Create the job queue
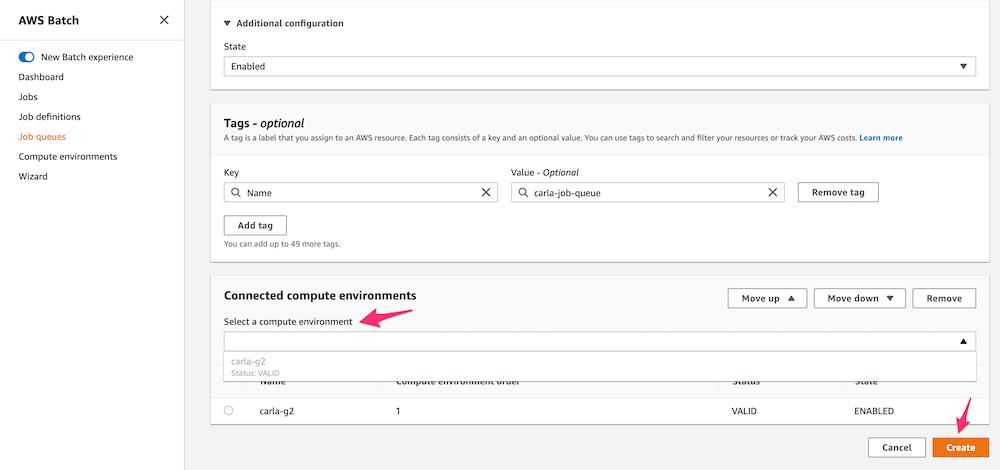 click(x=960, y=448)
